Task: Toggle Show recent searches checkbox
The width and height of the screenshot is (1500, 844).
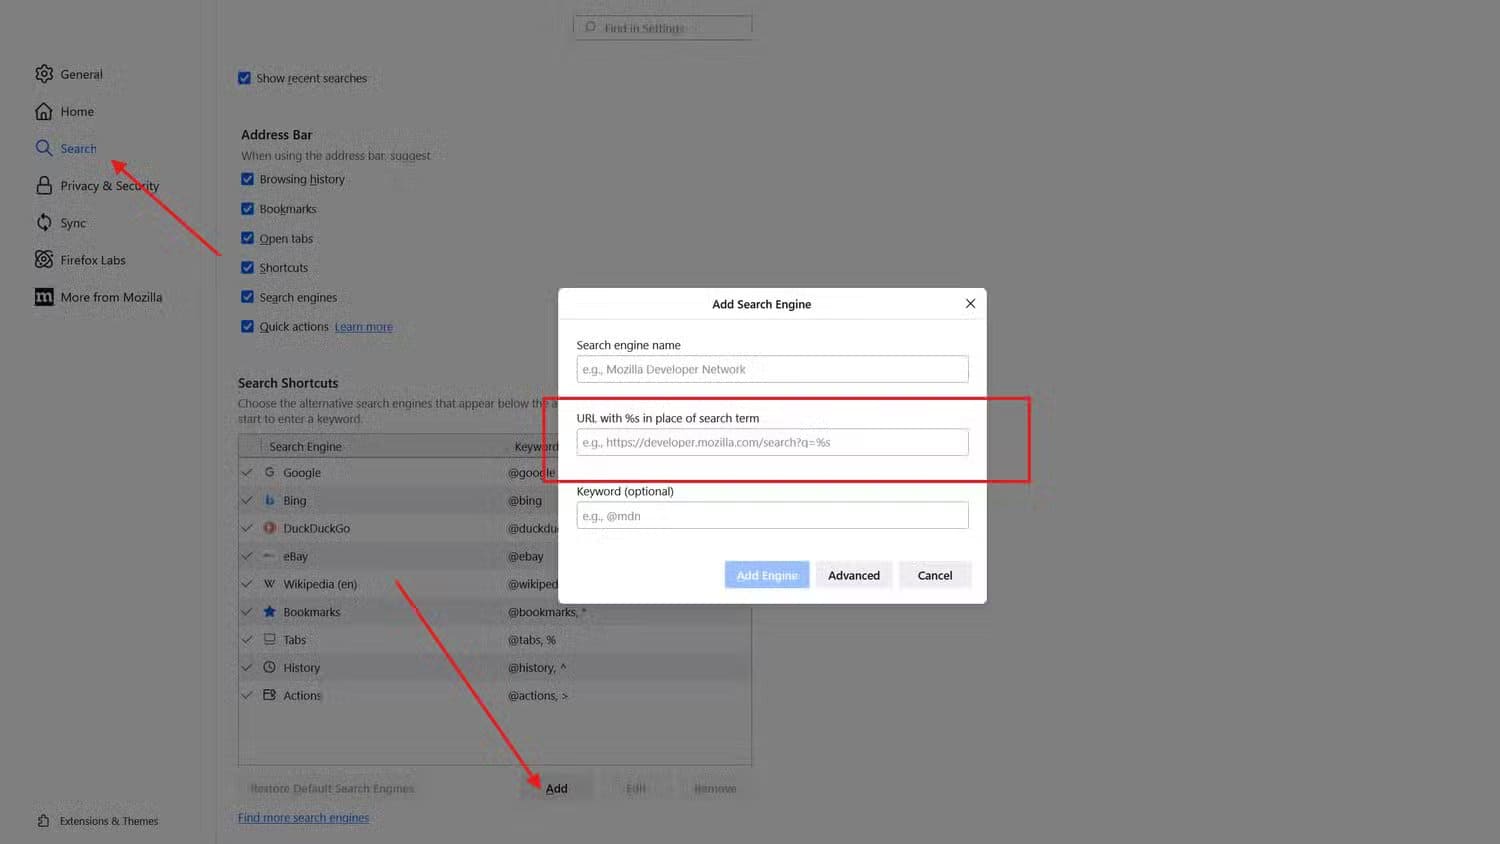Action: [x=244, y=78]
